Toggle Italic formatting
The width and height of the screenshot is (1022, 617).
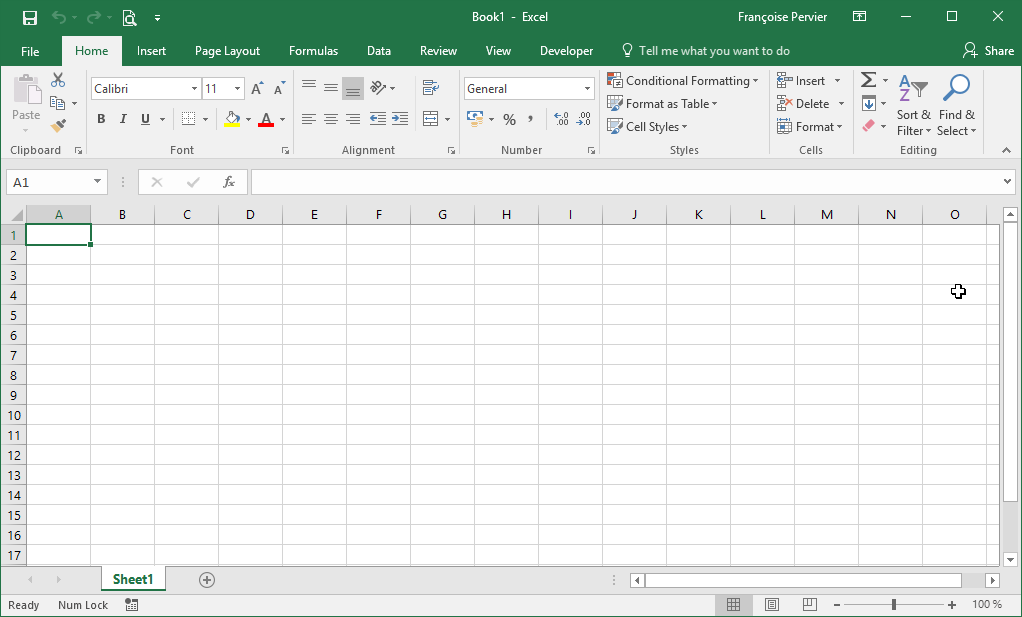pyautogui.click(x=123, y=119)
